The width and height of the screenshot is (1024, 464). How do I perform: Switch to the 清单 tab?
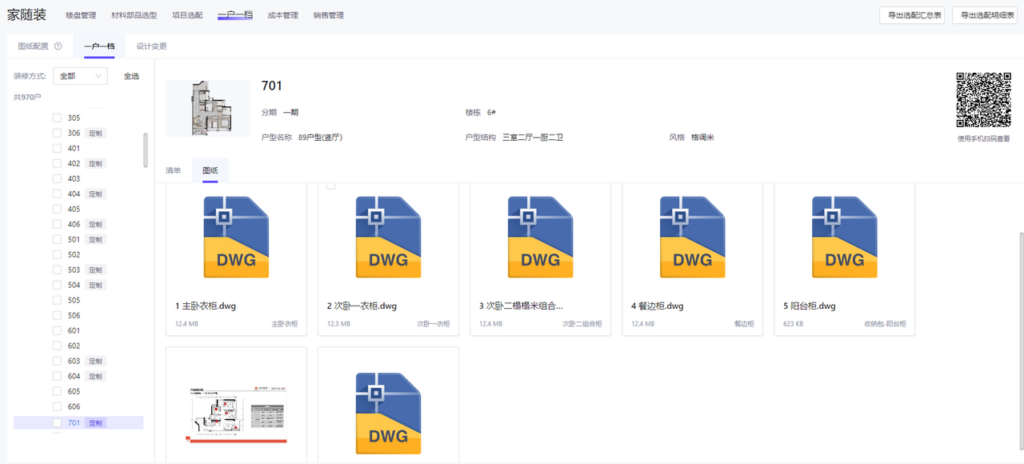(173, 171)
